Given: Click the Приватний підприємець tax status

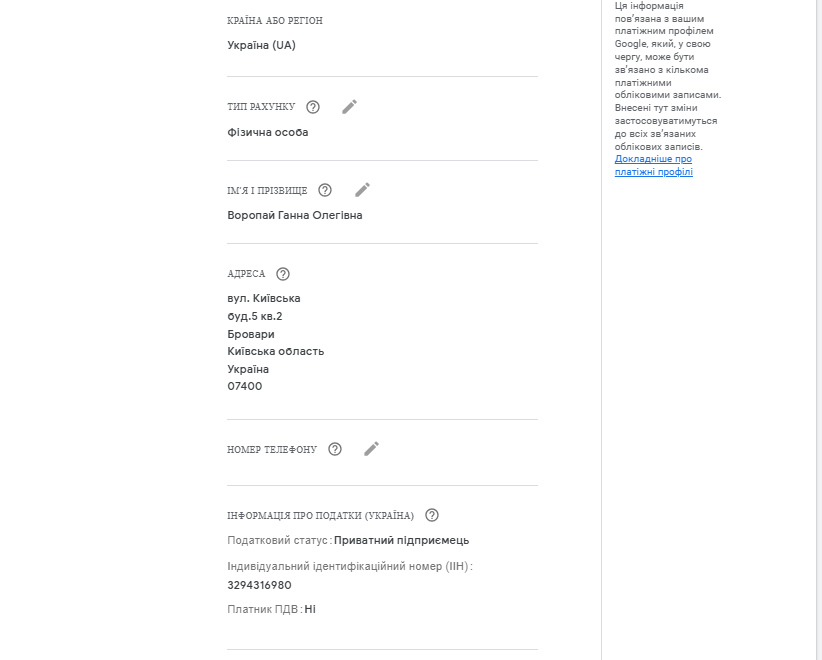Looking at the screenshot, I should pyautogui.click(x=402, y=540).
